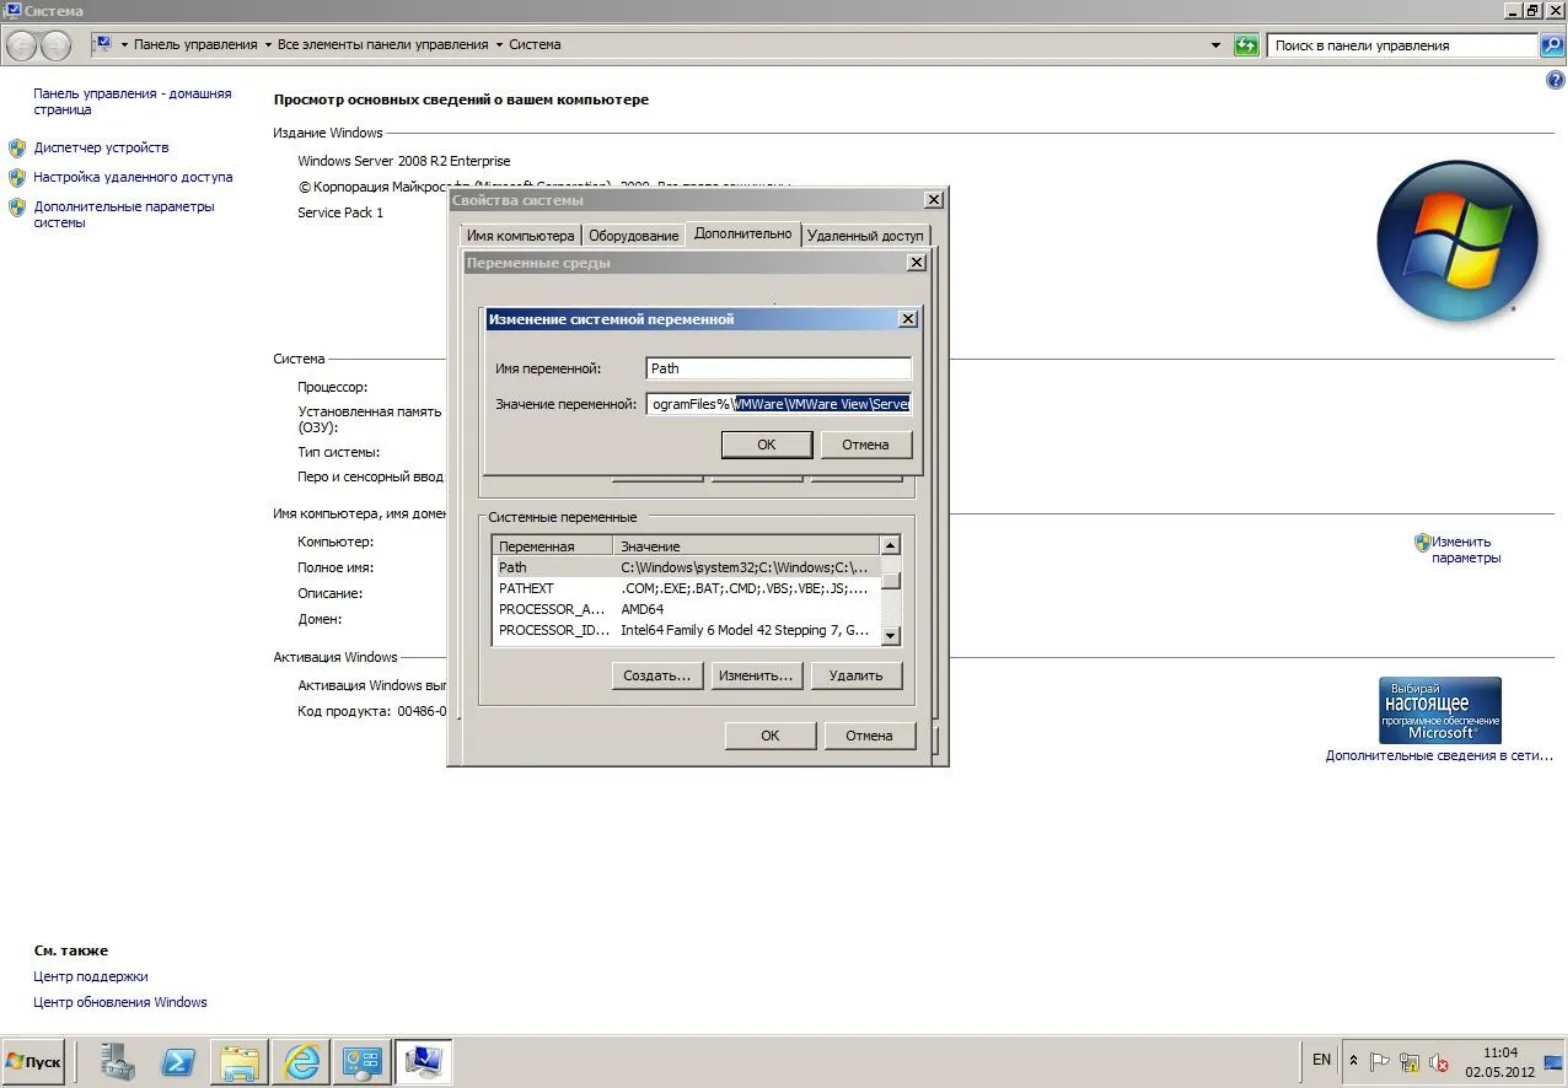This screenshot has width=1568, height=1088.
Task: Click 'Изменить параметры' link
Action: coord(1465,550)
